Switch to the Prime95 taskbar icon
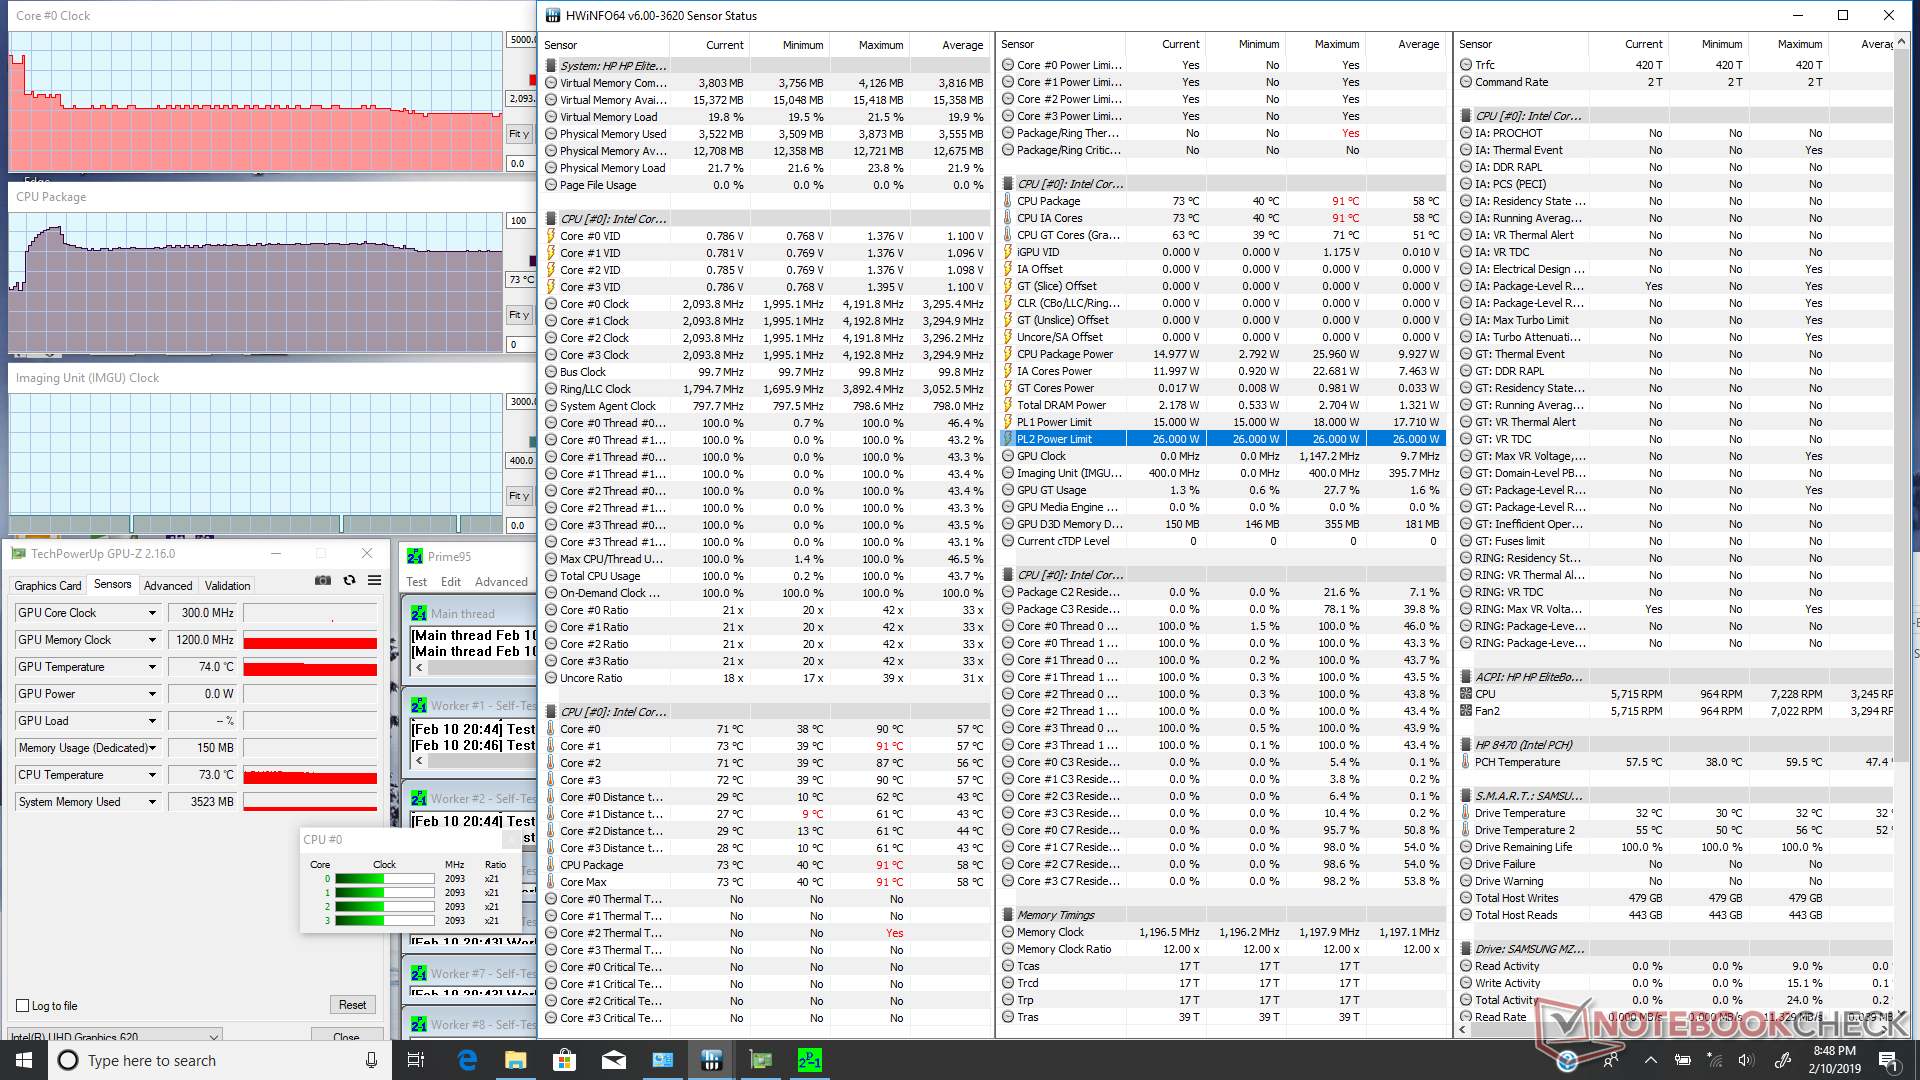1920x1080 pixels. (x=810, y=1060)
